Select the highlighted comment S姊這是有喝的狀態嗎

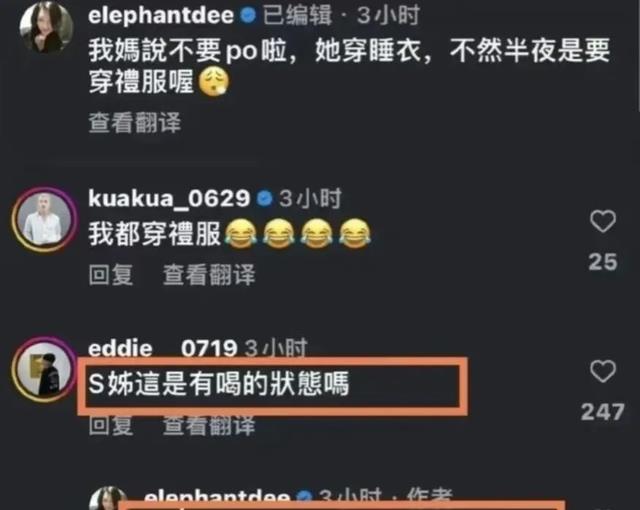[x=219, y=384]
